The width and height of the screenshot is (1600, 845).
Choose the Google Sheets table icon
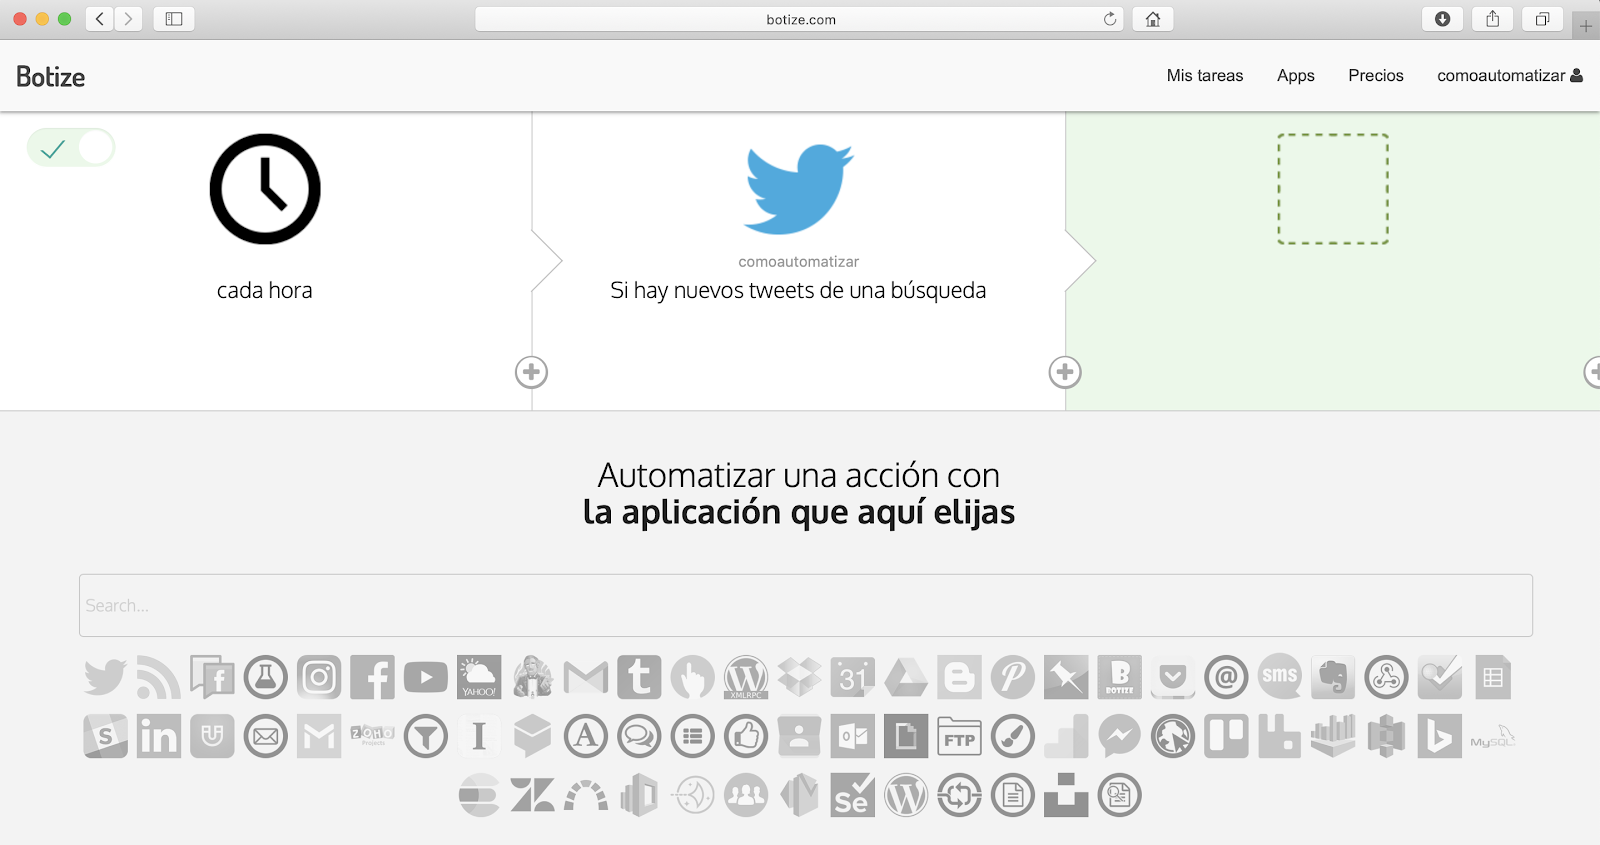[1493, 677]
